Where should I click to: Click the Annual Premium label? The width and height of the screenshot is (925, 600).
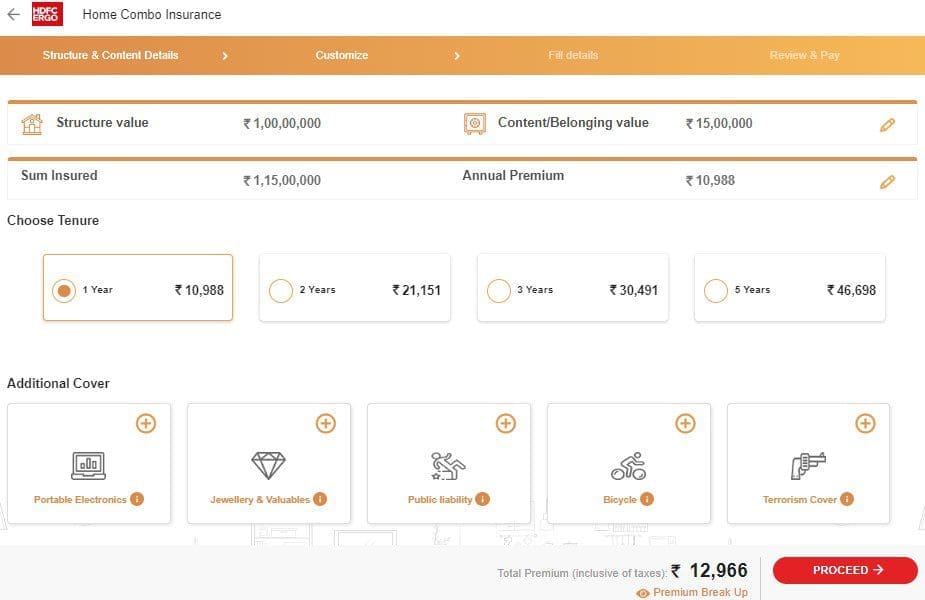(x=513, y=176)
